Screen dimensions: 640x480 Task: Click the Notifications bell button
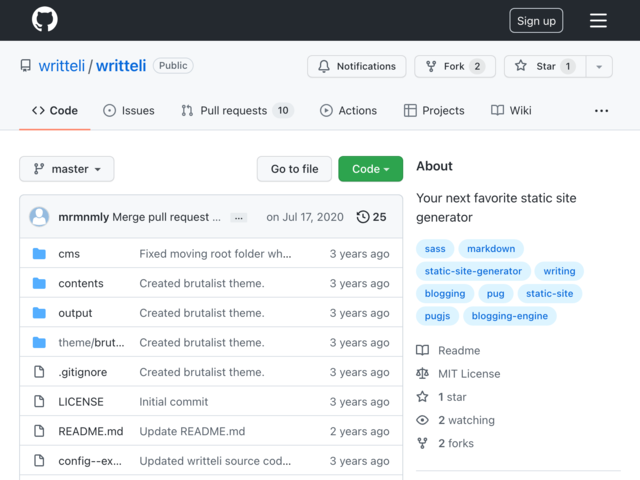[357, 66]
